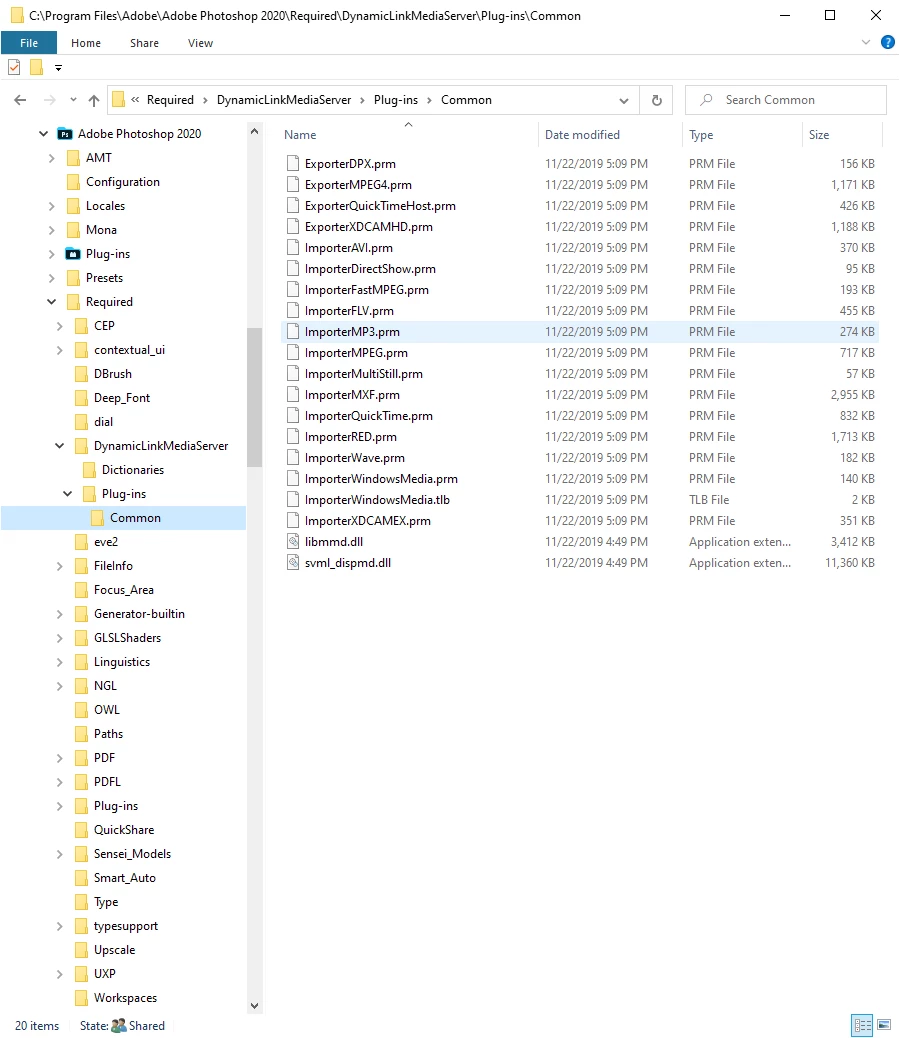Click the TLB File type cell
Image resolution: width=900 pixels, height=1038 pixels.
click(709, 500)
